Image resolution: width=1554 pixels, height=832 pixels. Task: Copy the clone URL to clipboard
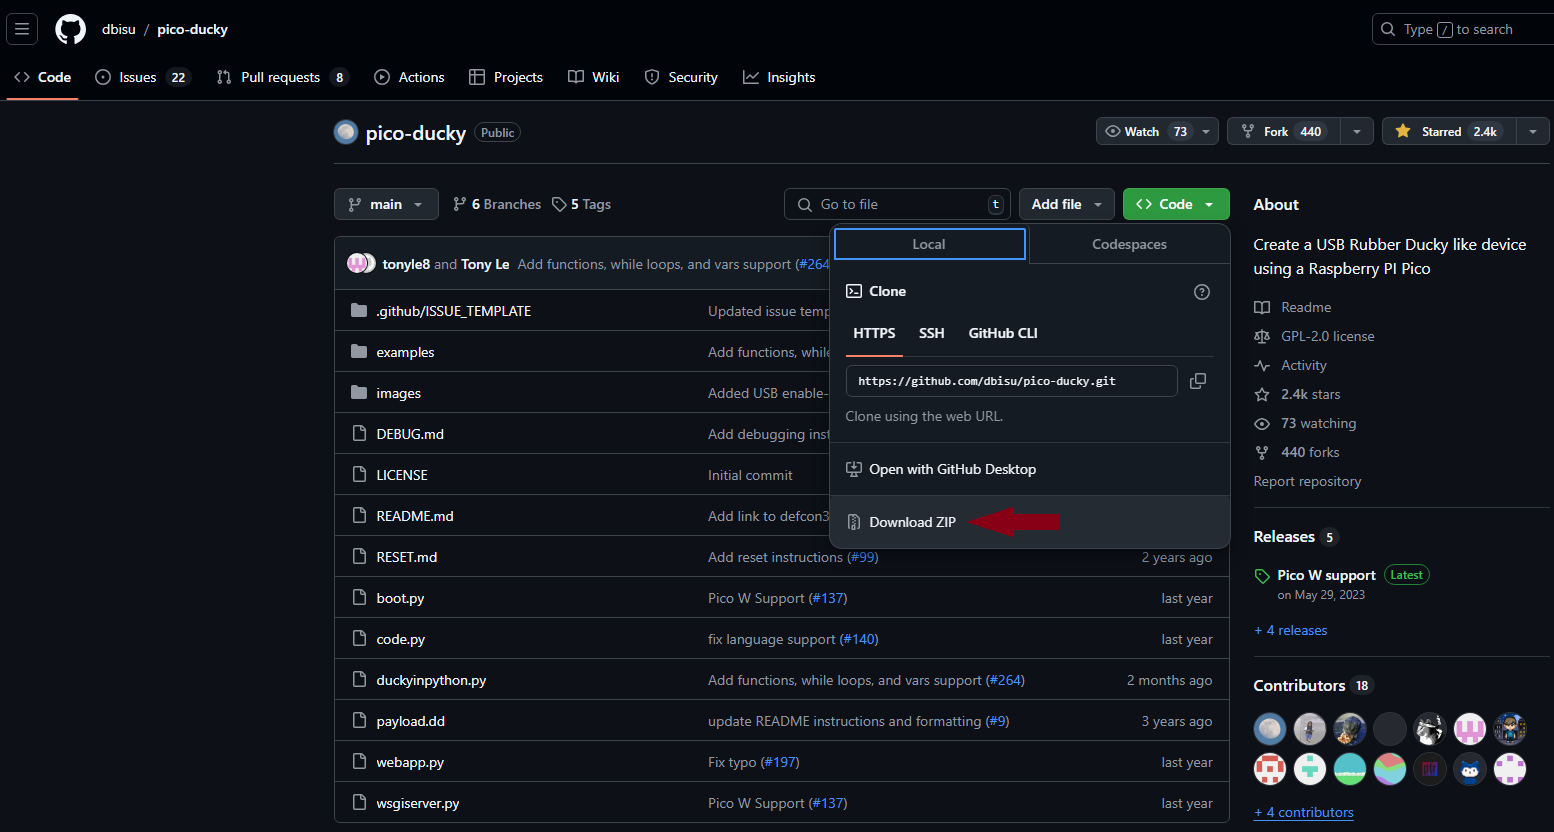1198,381
